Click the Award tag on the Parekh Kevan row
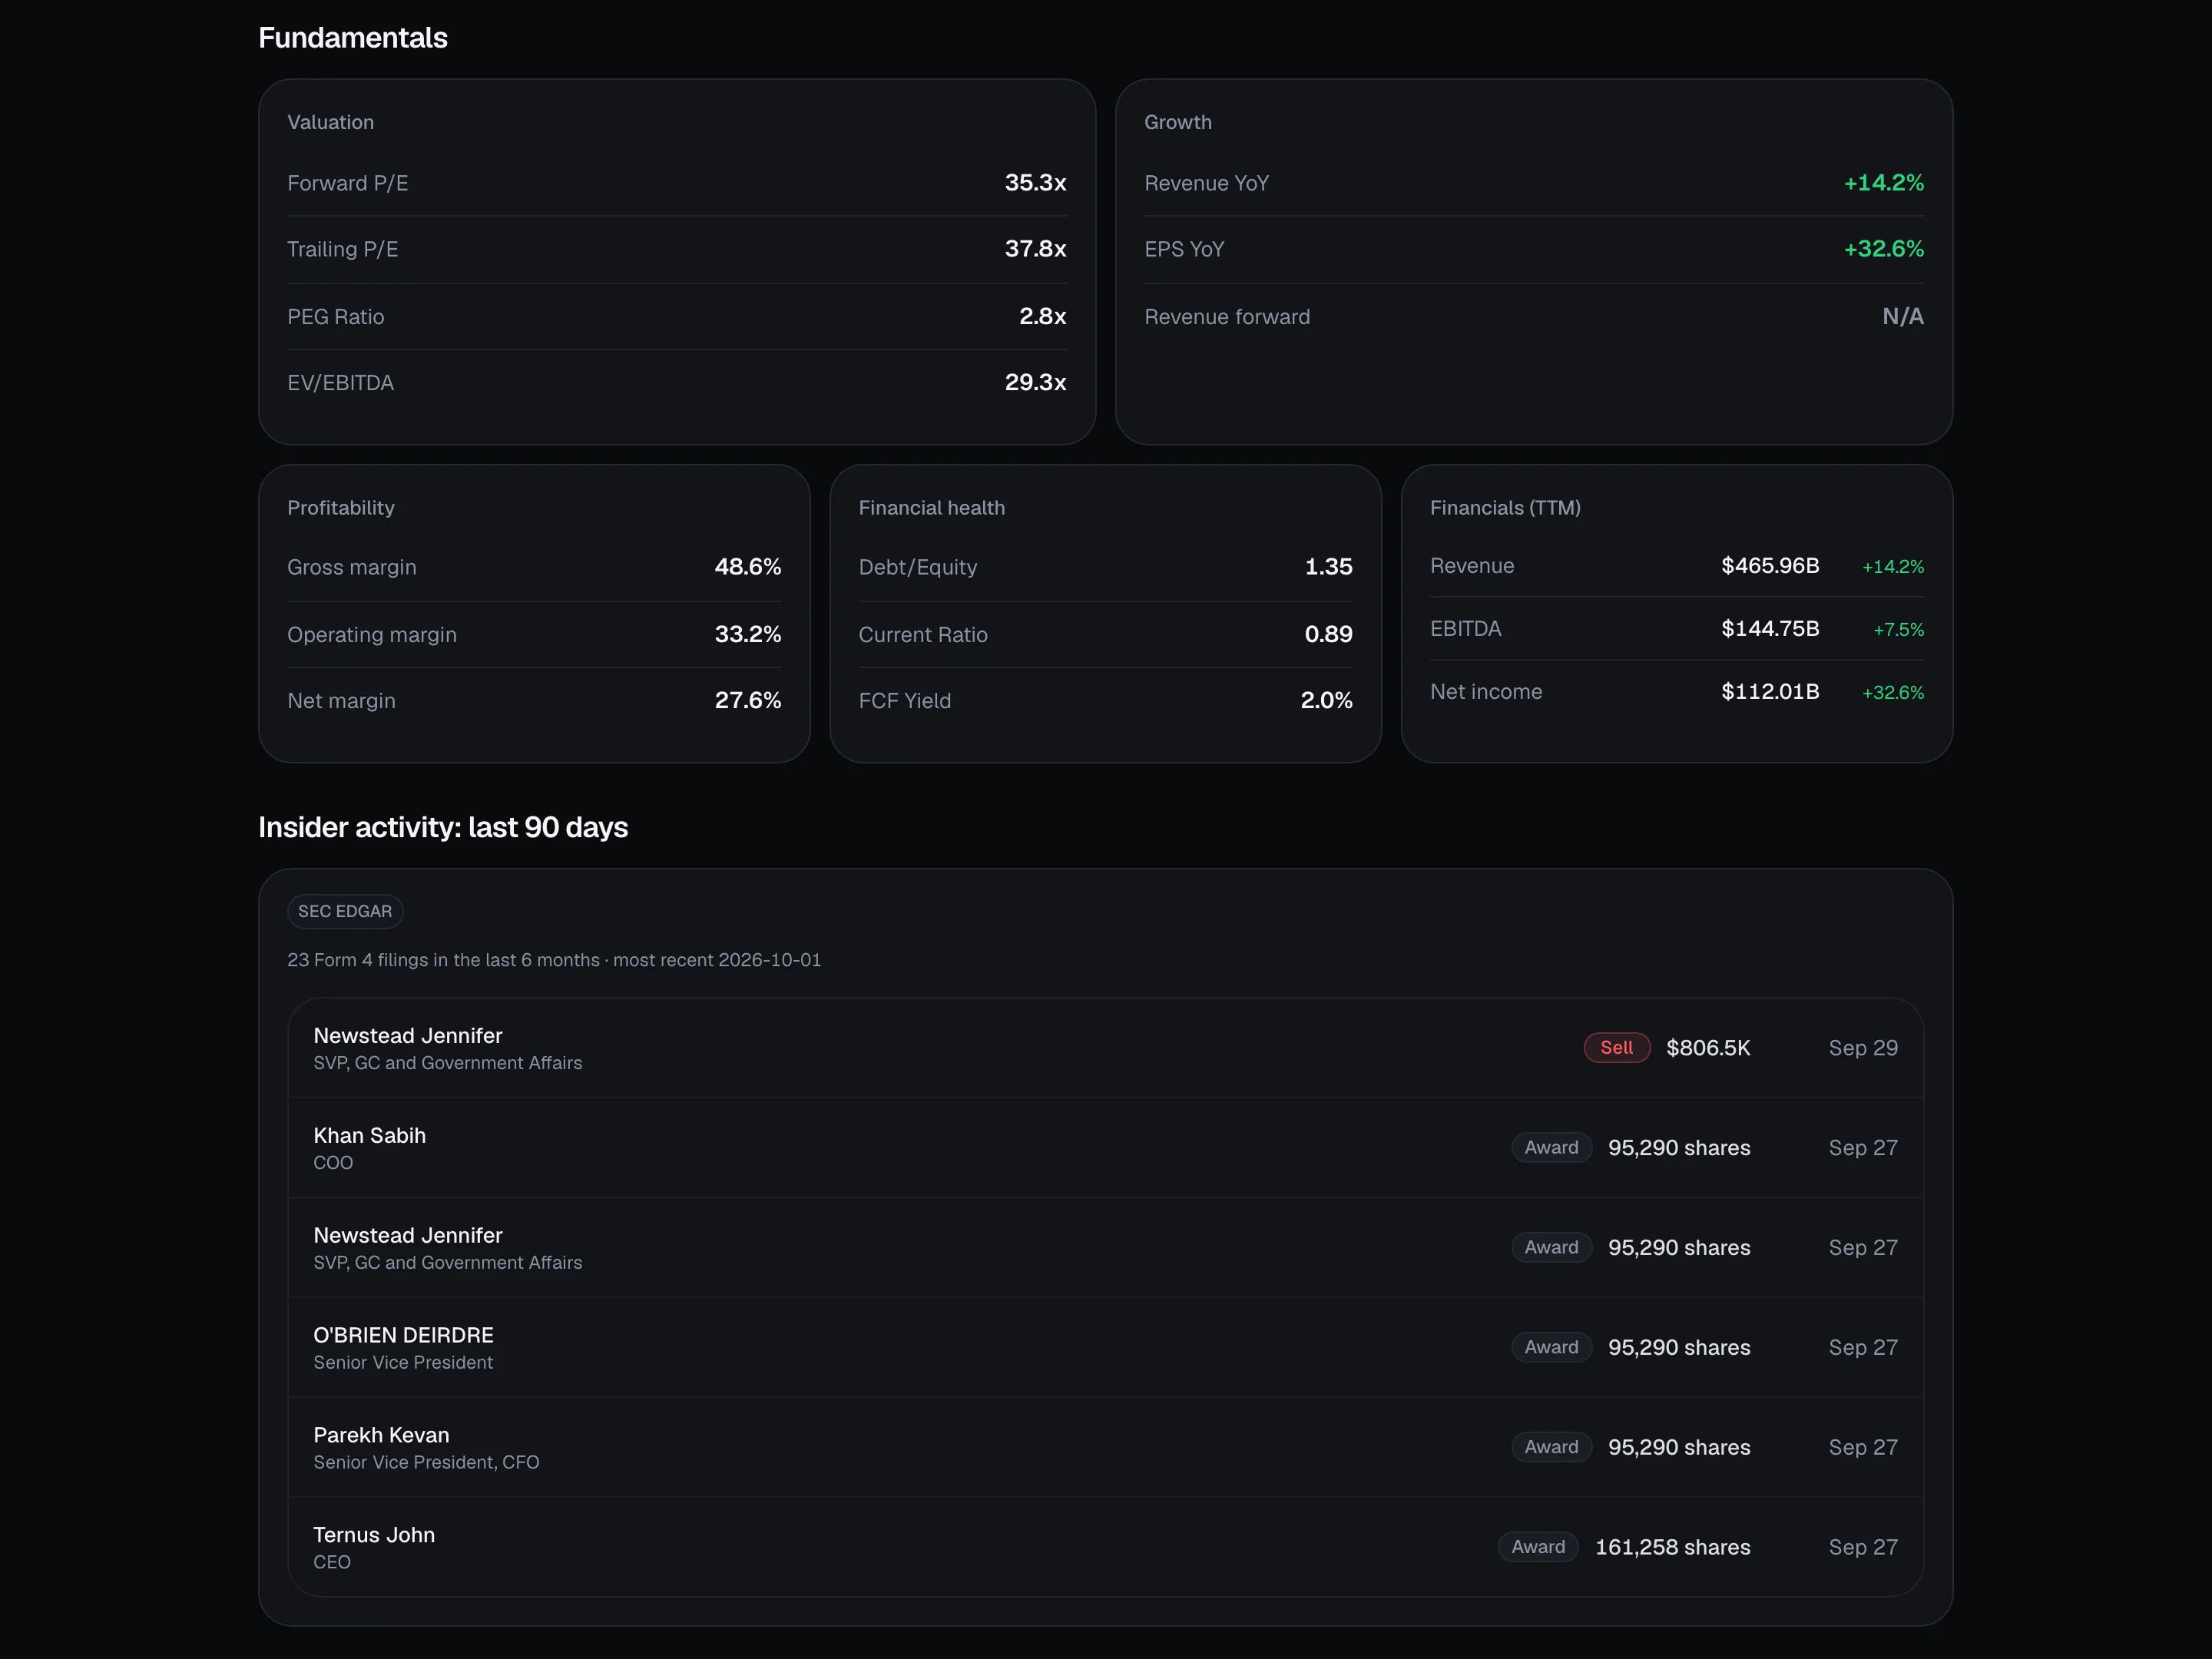The height and width of the screenshot is (1659, 2212). pyautogui.click(x=1551, y=1447)
